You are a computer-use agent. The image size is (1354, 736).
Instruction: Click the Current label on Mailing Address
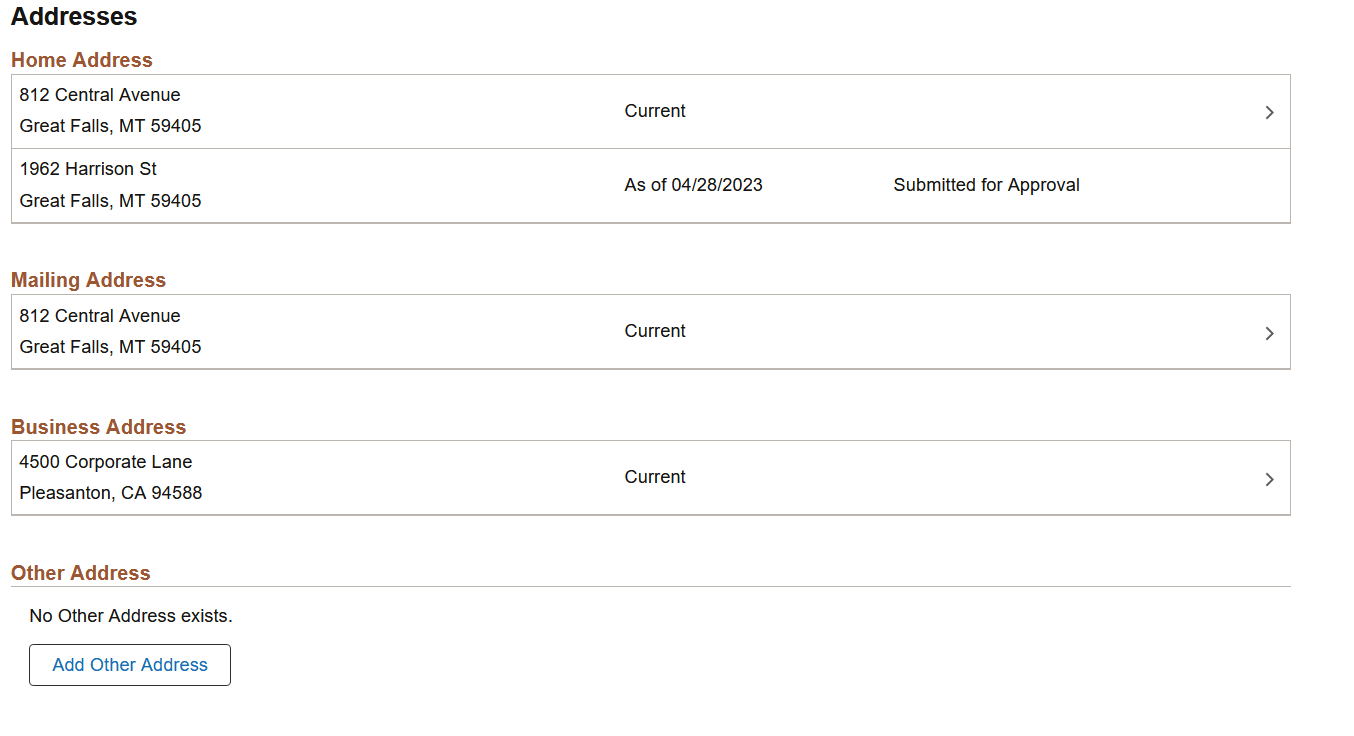(654, 331)
